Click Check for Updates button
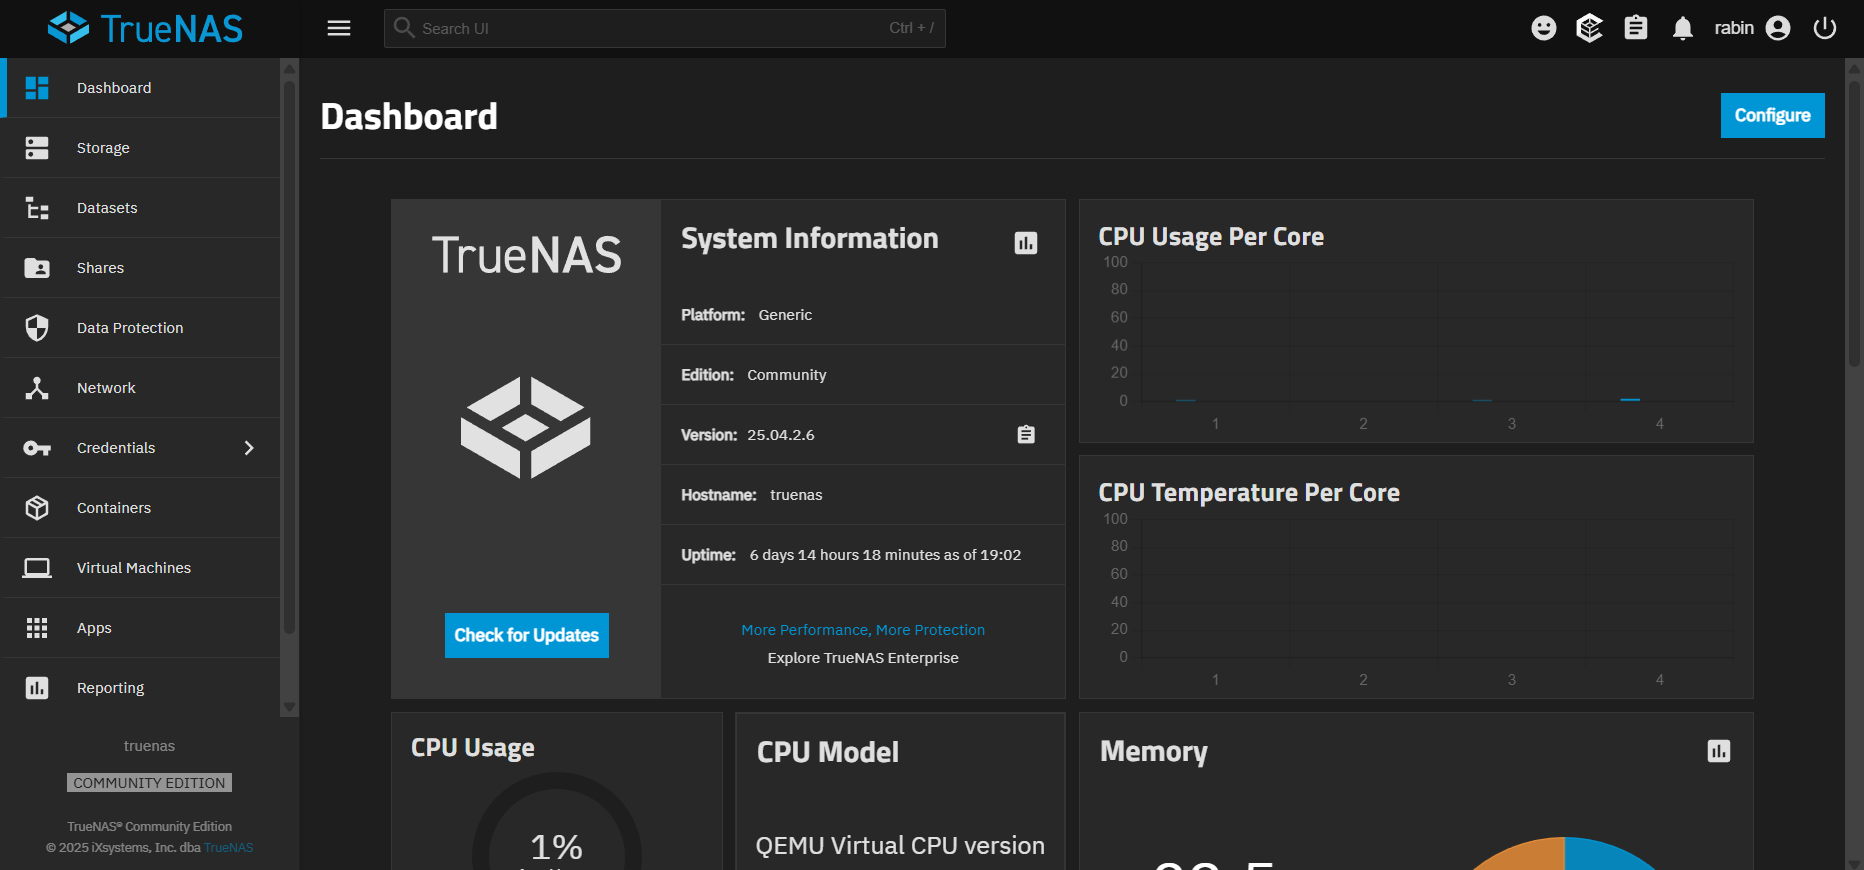This screenshot has width=1864, height=870. tap(526, 635)
